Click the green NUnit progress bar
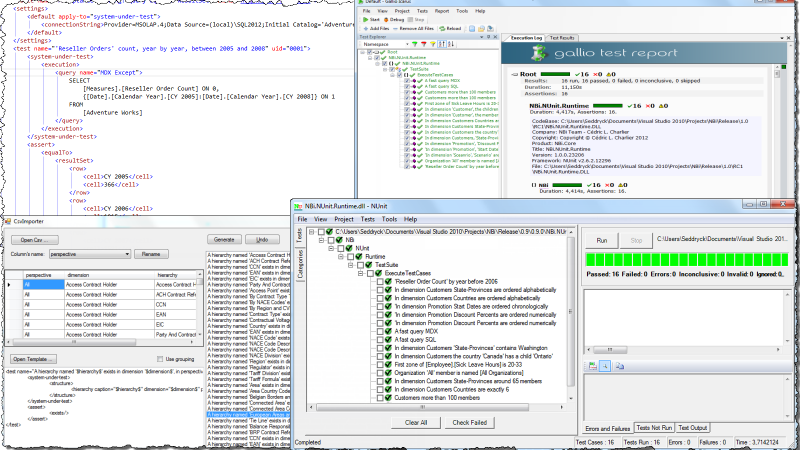The width and height of the screenshot is (800, 450). [x=687, y=260]
